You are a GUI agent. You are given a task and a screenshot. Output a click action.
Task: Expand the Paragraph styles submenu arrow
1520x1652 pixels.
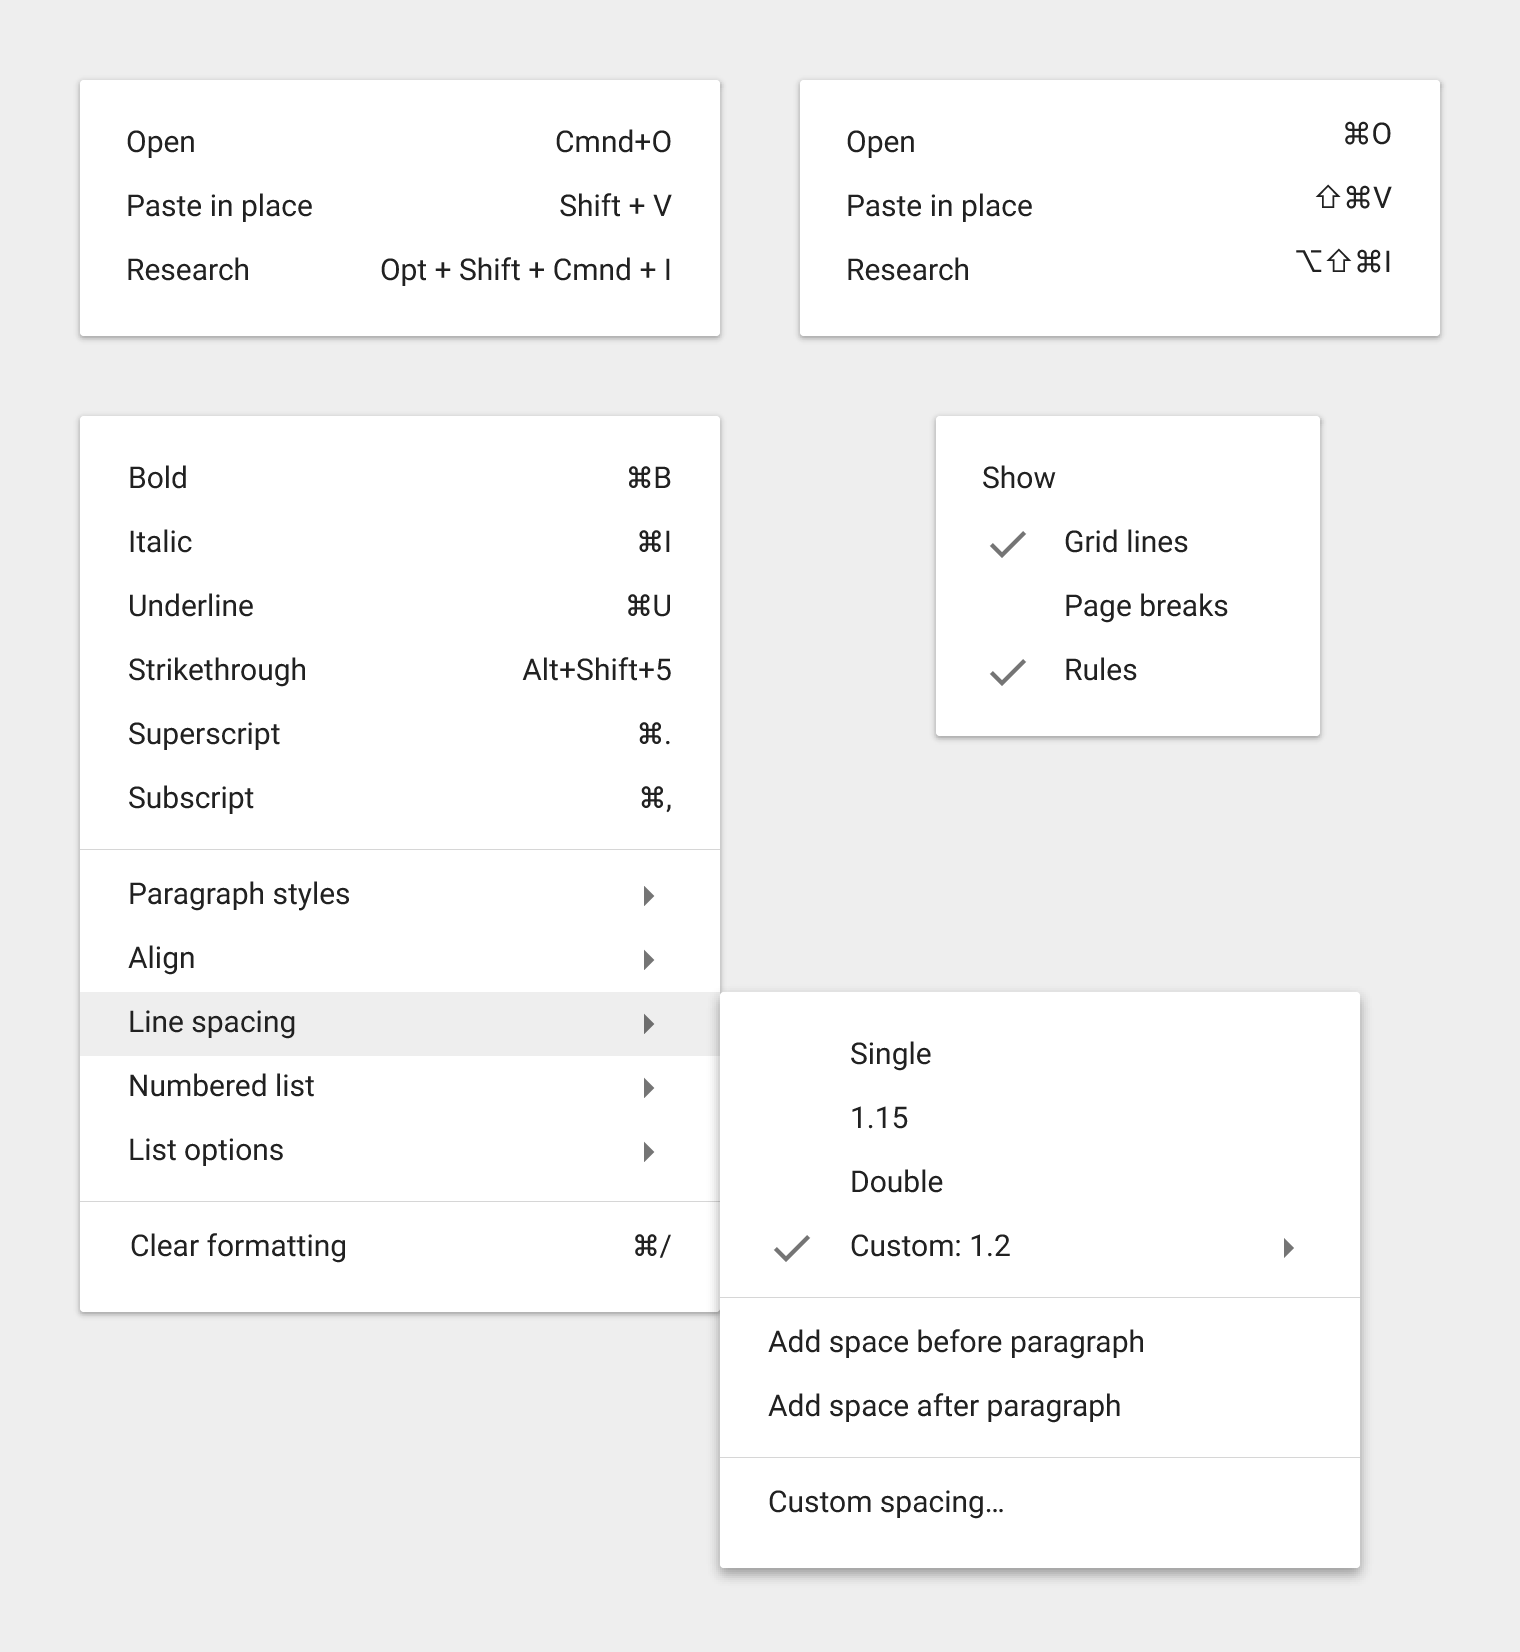[649, 896]
